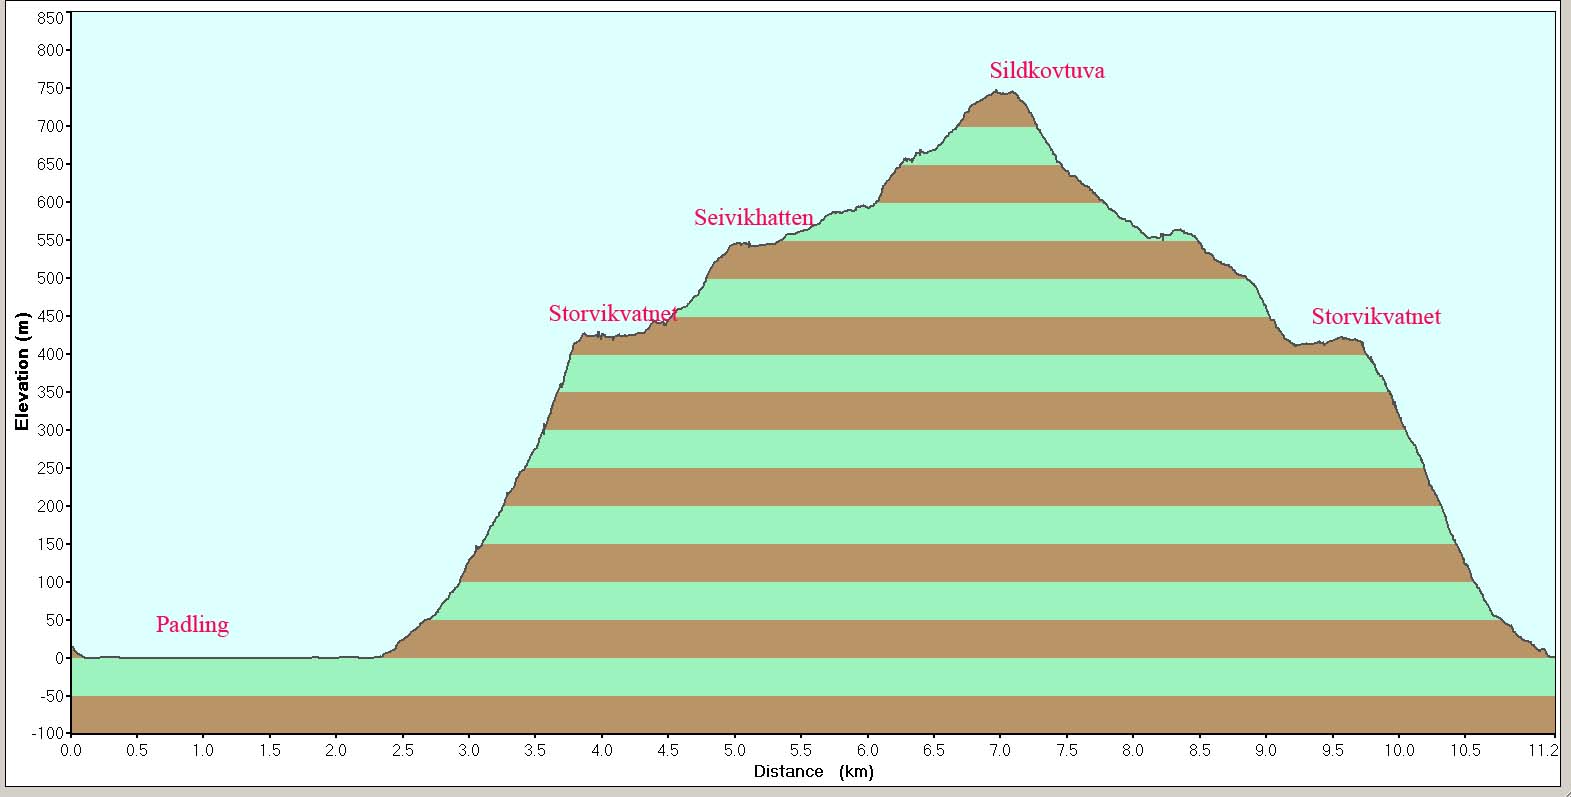Select the Storvikvatnet label on the descent

pyautogui.click(x=1376, y=317)
